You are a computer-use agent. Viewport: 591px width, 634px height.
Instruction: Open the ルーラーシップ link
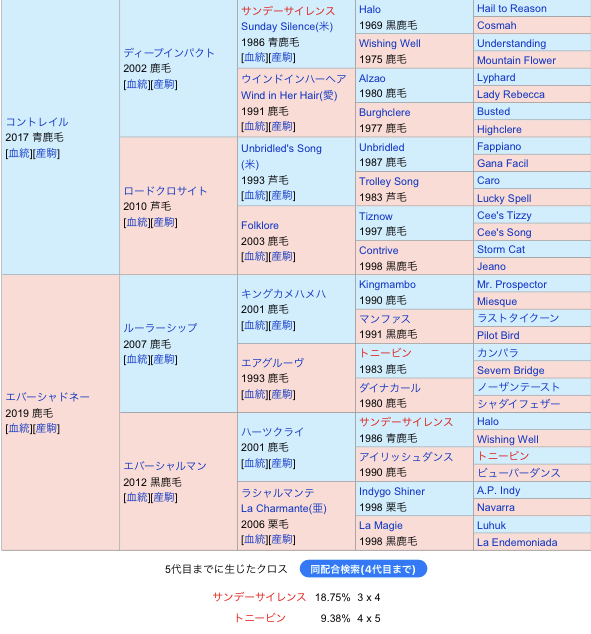160,328
